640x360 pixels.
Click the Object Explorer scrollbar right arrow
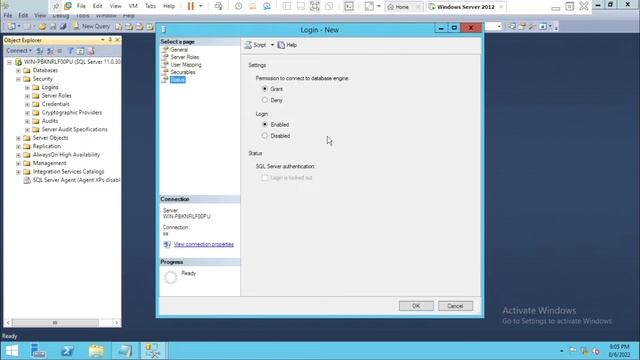click(x=116, y=323)
